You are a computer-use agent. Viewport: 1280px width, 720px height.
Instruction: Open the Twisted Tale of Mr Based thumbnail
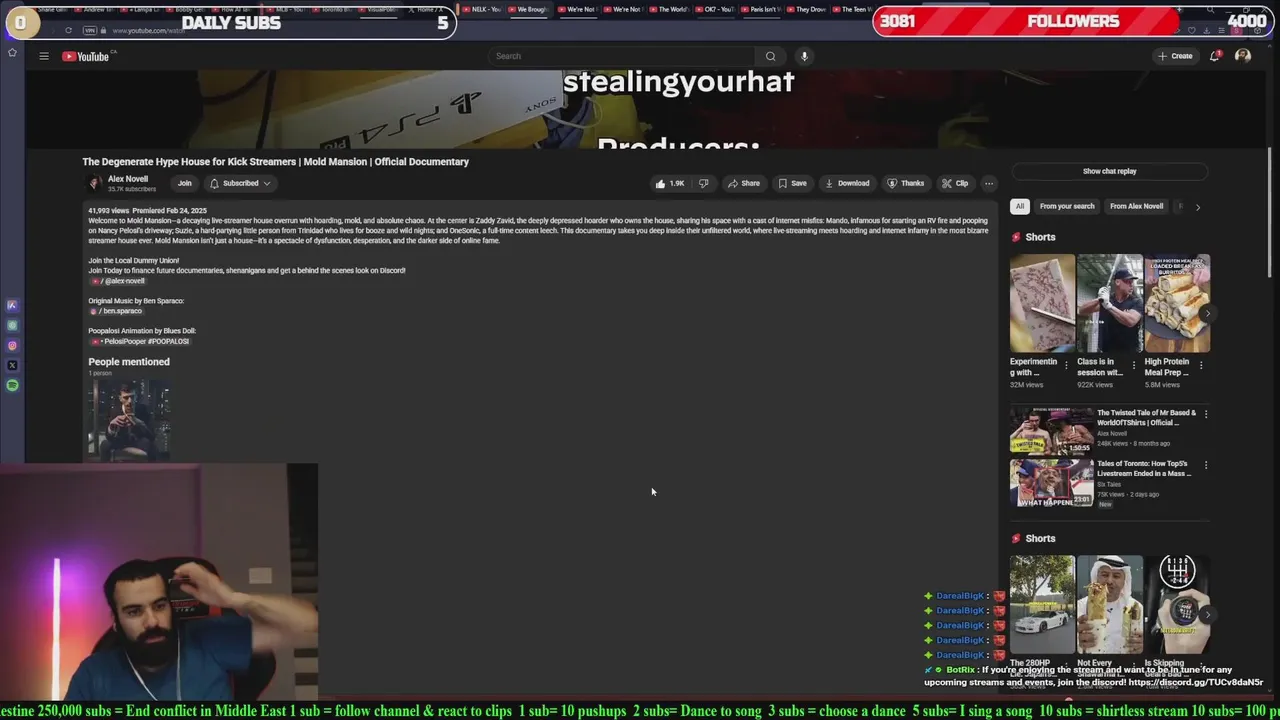point(1051,431)
